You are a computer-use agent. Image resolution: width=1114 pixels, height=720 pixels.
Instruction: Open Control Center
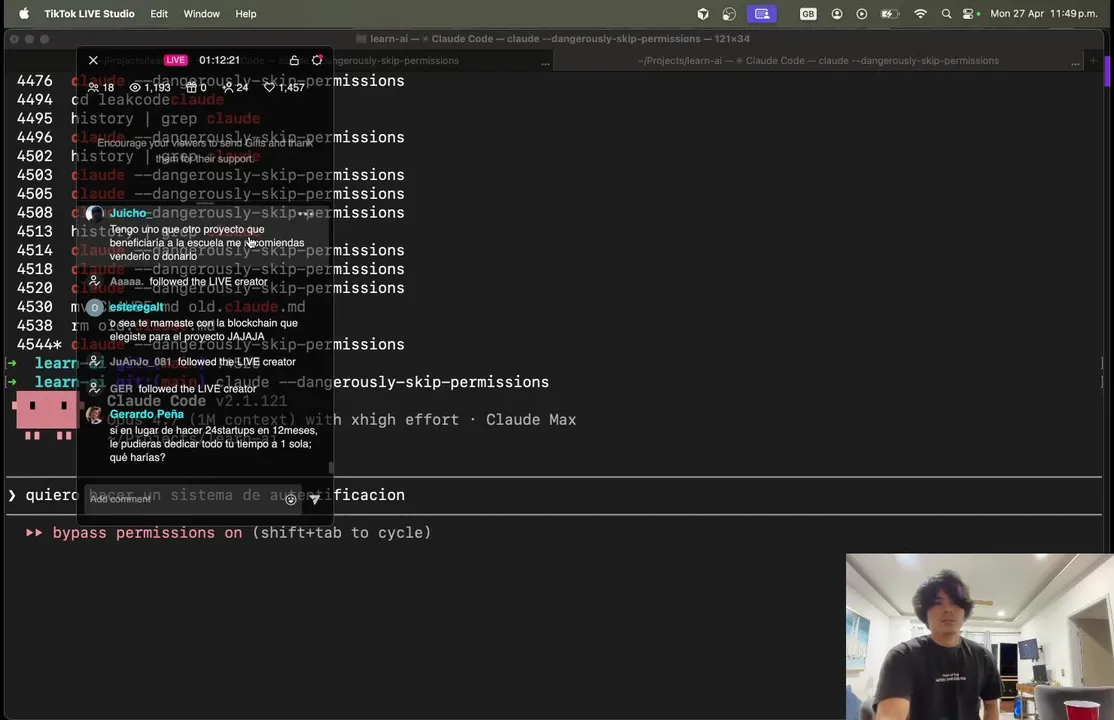970,14
